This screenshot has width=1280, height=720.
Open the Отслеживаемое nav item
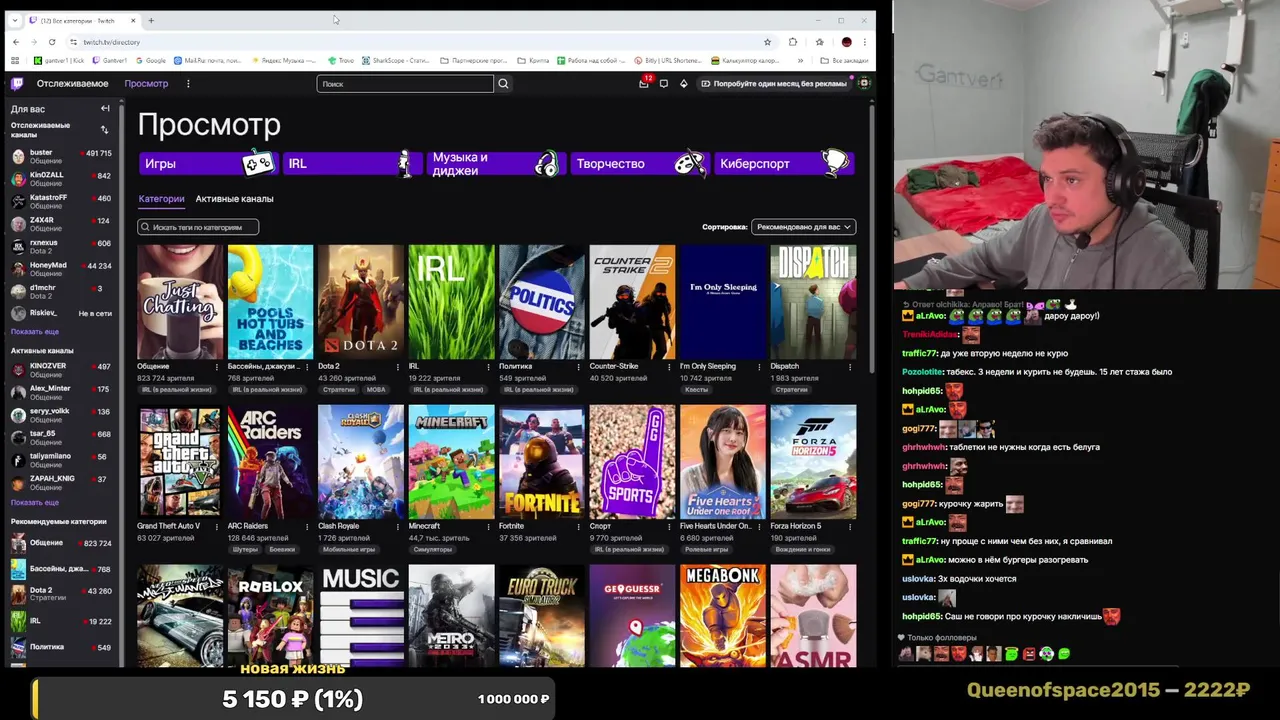coord(72,84)
